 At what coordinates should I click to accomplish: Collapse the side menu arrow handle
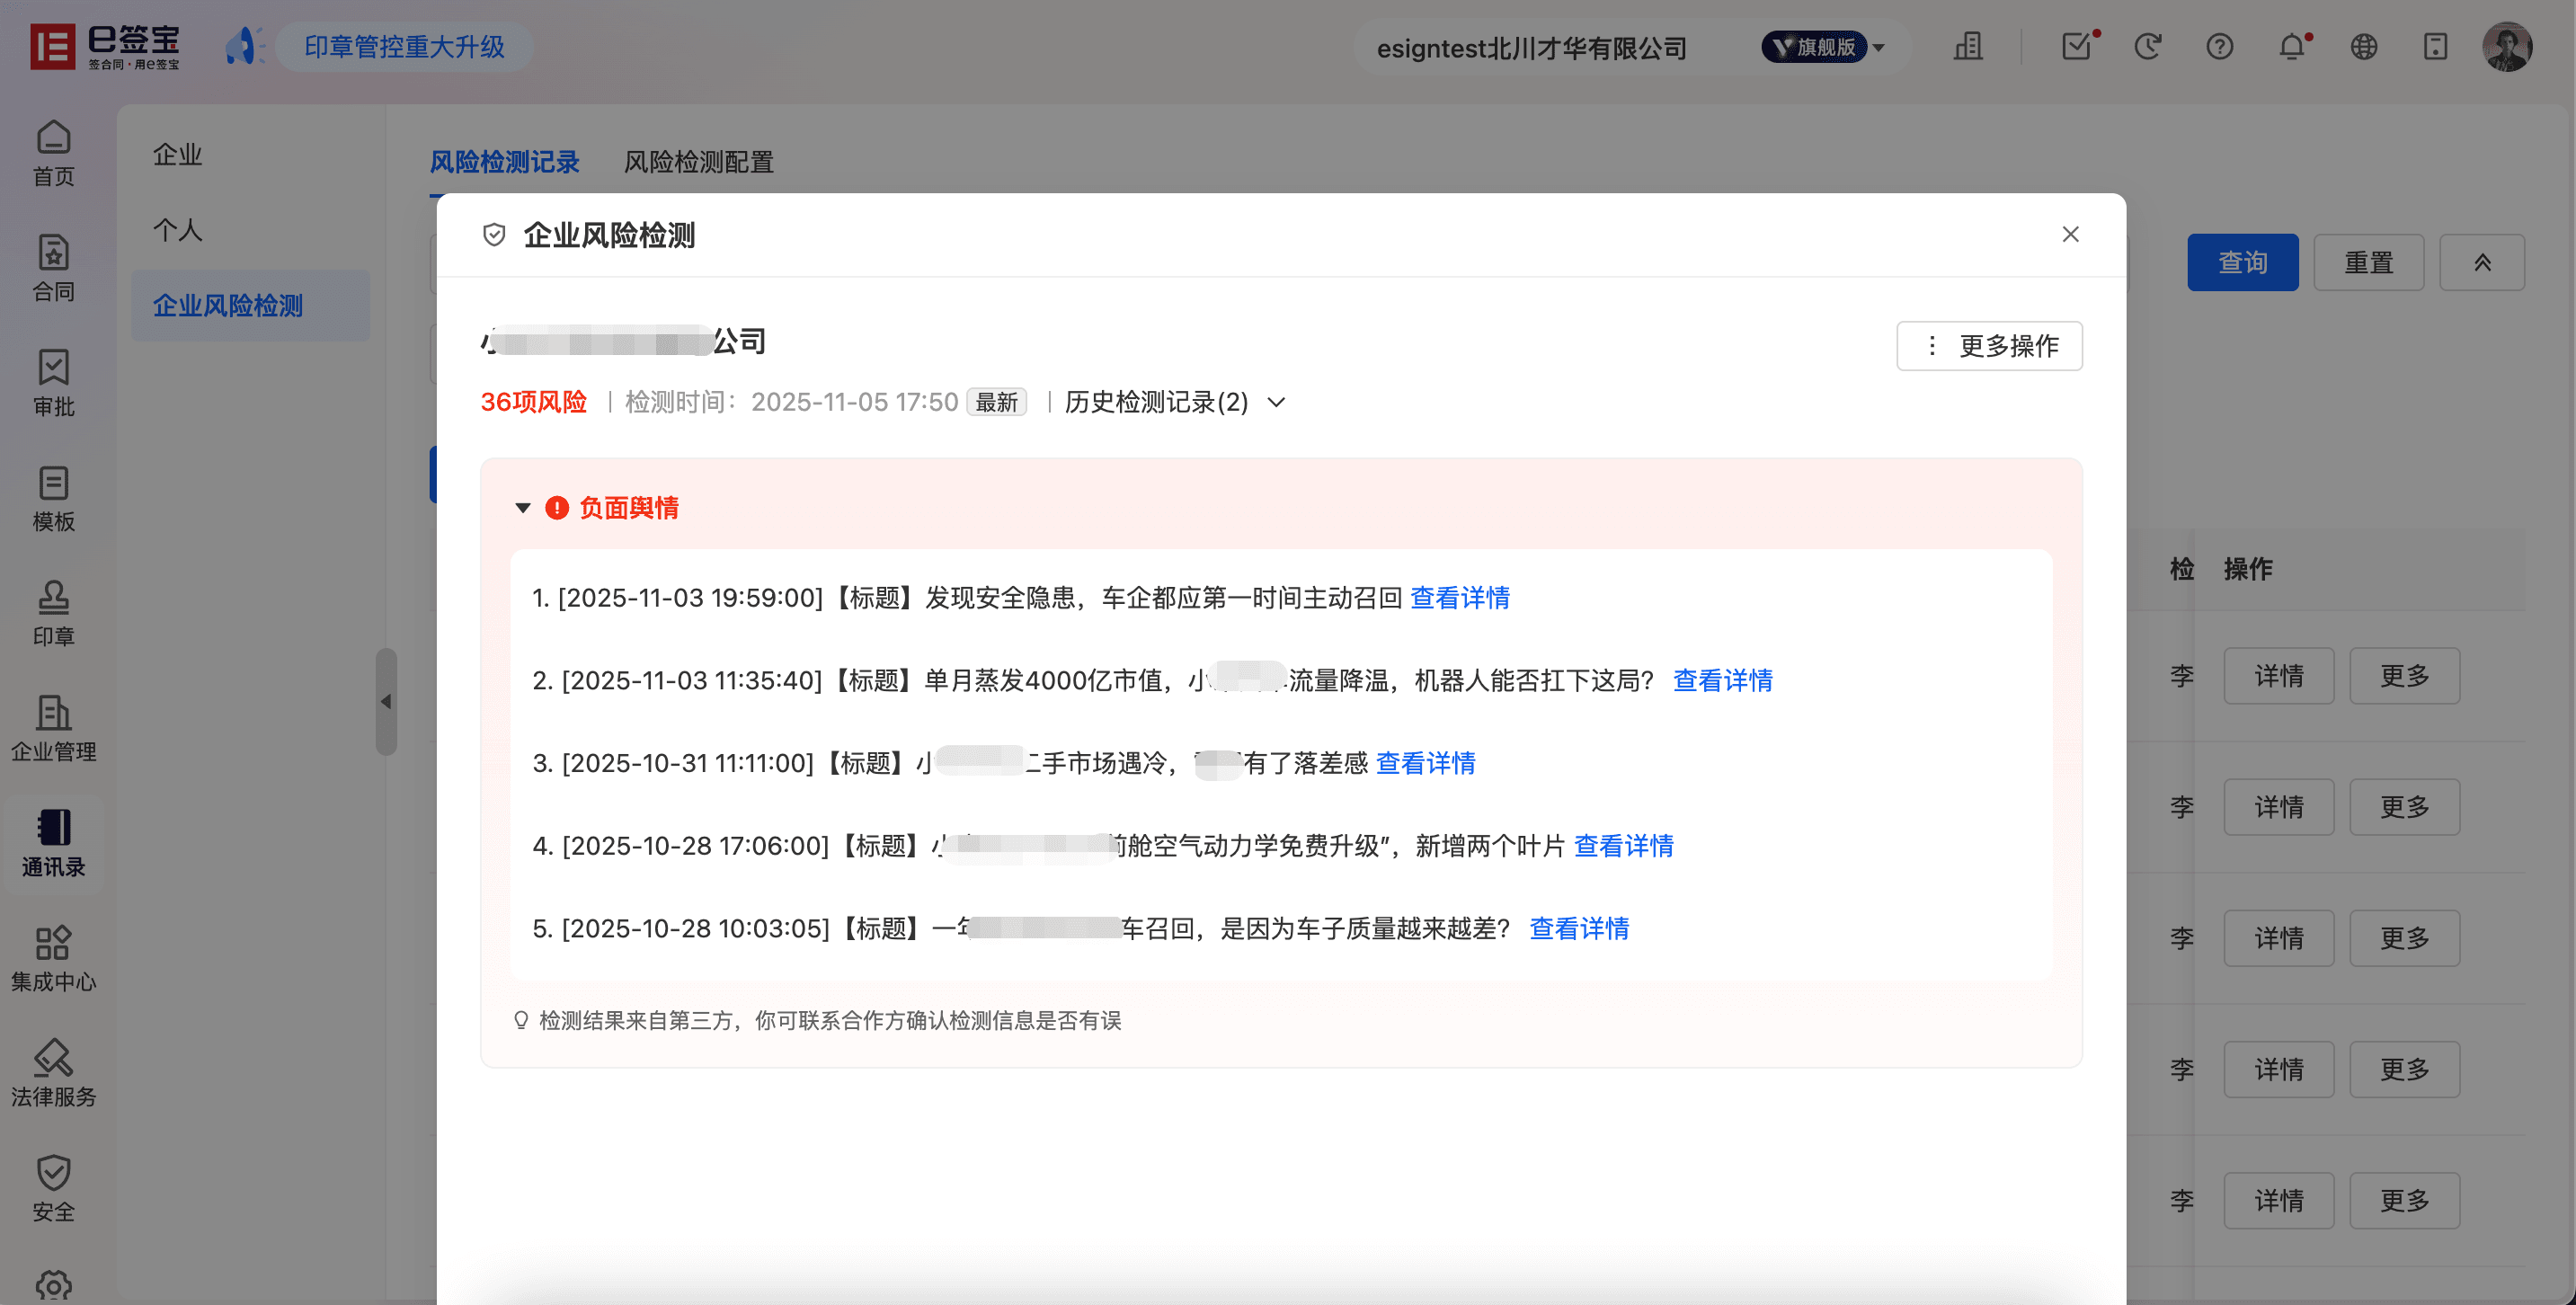tap(386, 701)
